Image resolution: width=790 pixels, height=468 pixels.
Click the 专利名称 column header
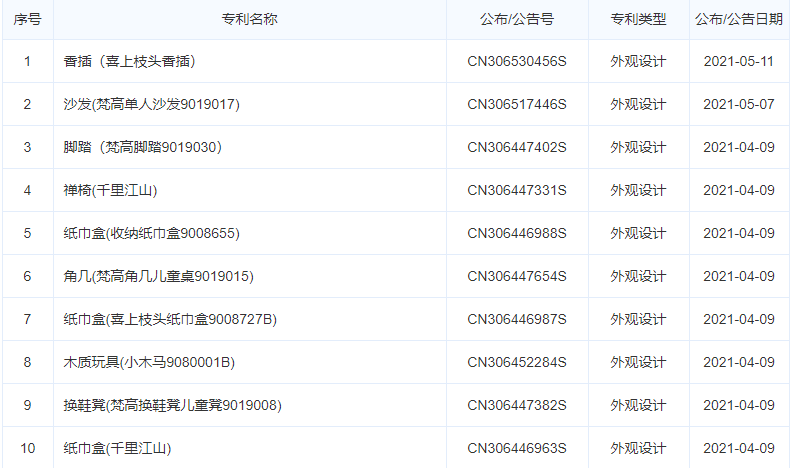click(249, 19)
